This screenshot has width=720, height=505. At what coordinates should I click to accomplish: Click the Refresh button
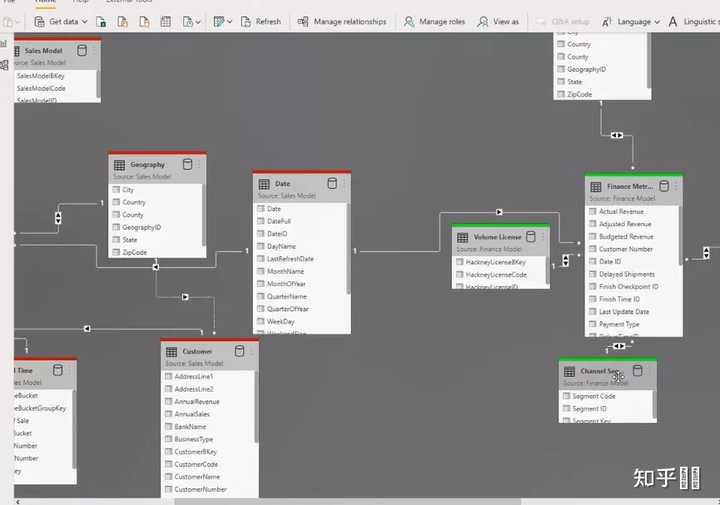click(261, 22)
